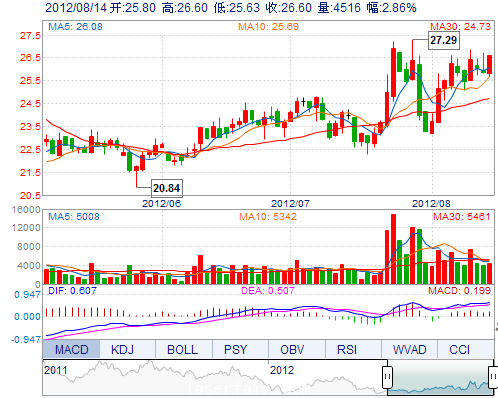Click the 2012 label in overview timeline
The height and width of the screenshot is (398, 498).
[x=282, y=370]
